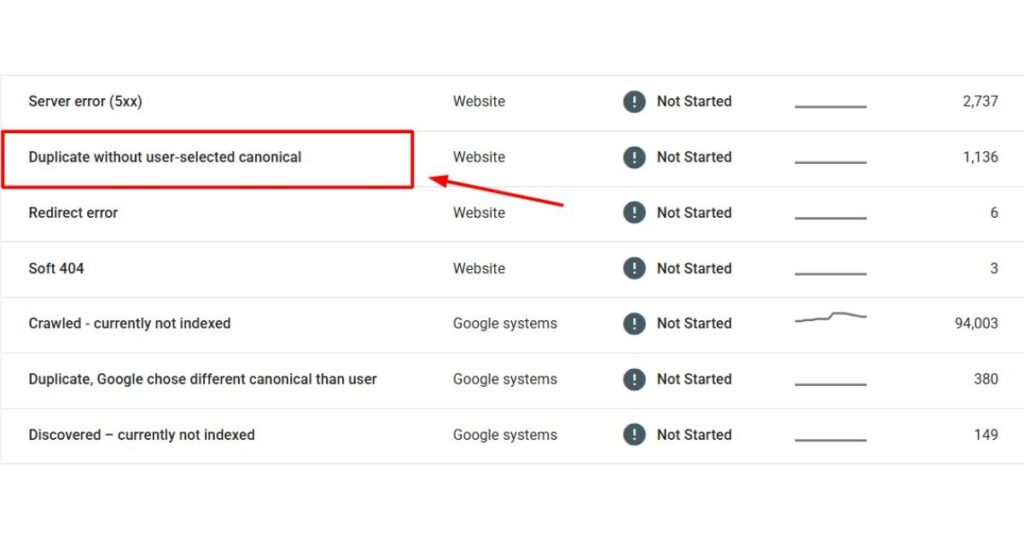Click the Soft 404 status exclamation icon
This screenshot has width=1024, height=538.
click(x=634, y=268)
